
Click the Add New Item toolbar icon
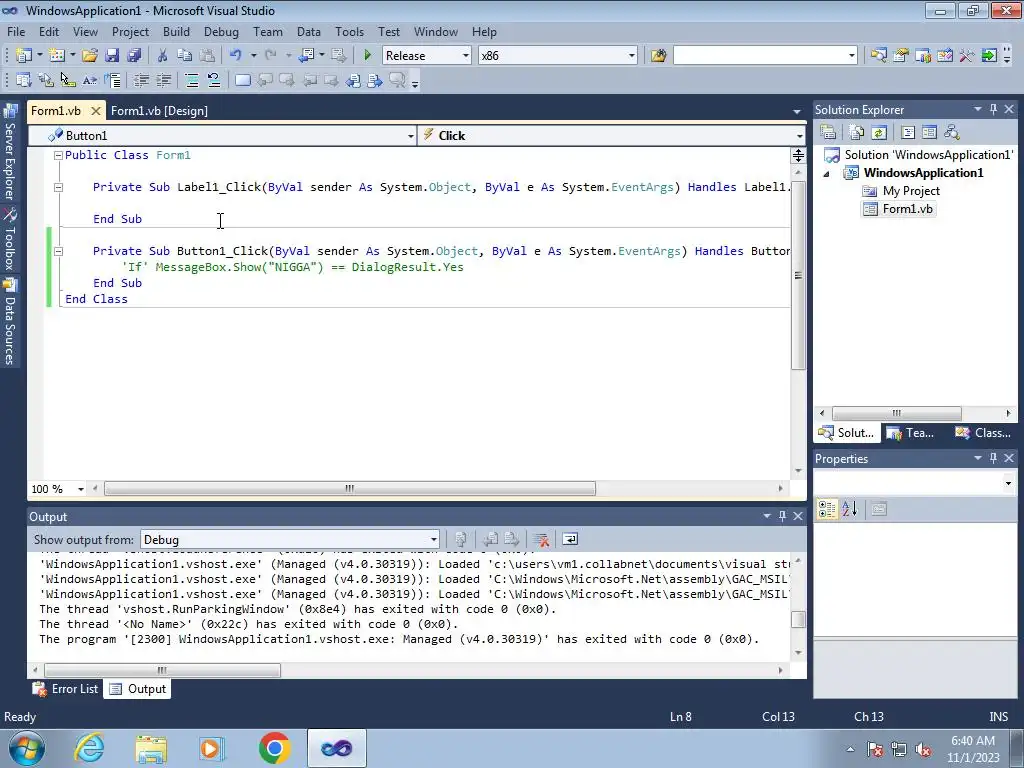click(57, 56)
